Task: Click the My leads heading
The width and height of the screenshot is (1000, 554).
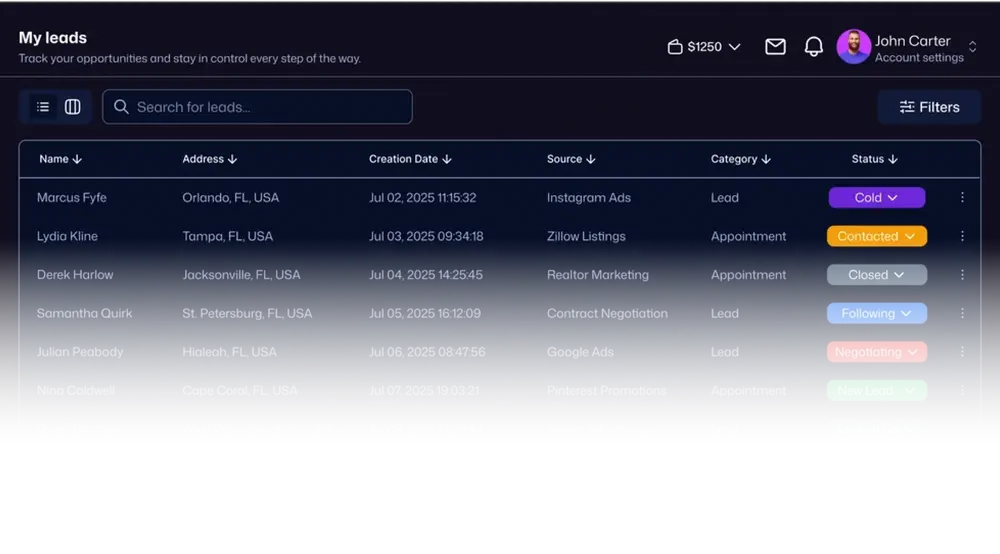Action: [x=52, y=38]
